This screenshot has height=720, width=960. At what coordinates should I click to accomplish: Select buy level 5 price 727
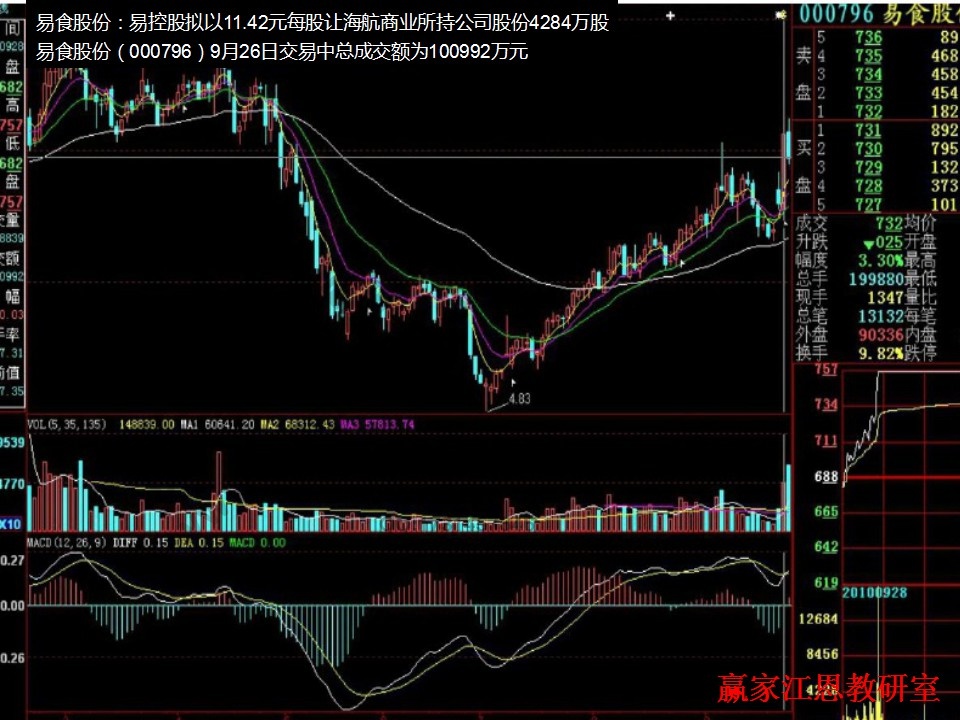pos(867,204)
